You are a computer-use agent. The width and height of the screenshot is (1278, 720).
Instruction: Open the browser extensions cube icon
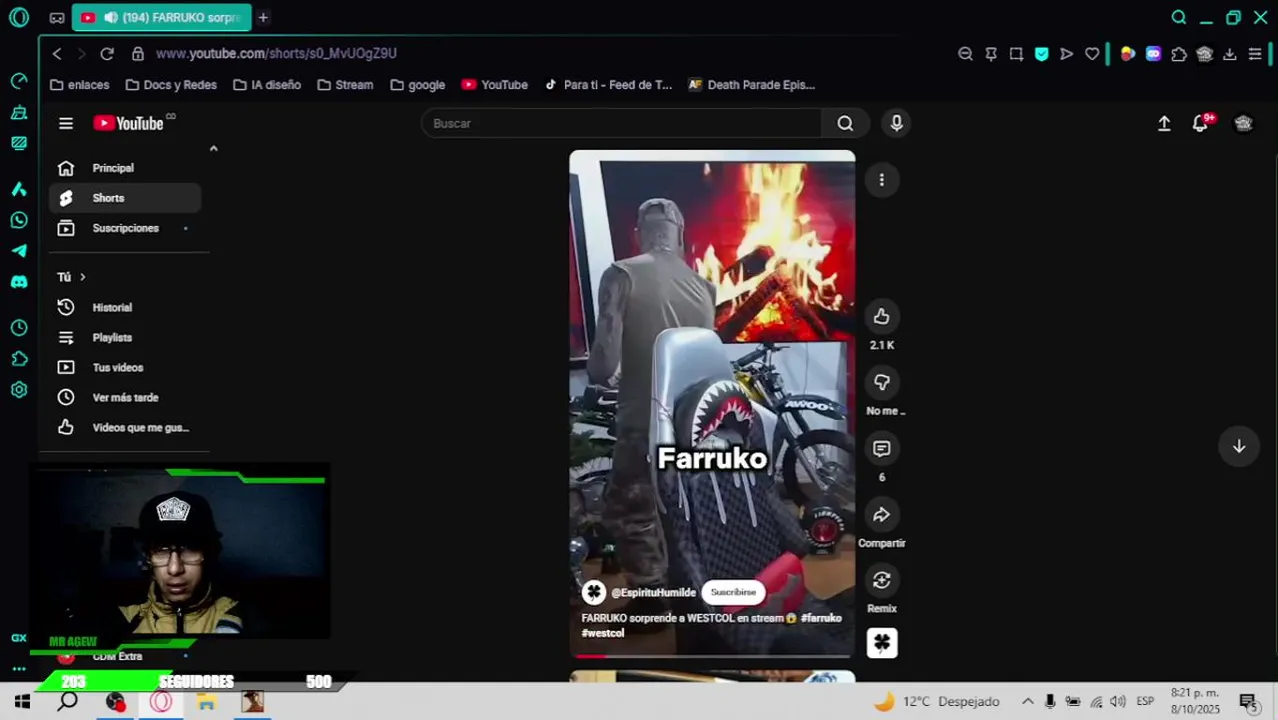click(x=1179, y=54)
